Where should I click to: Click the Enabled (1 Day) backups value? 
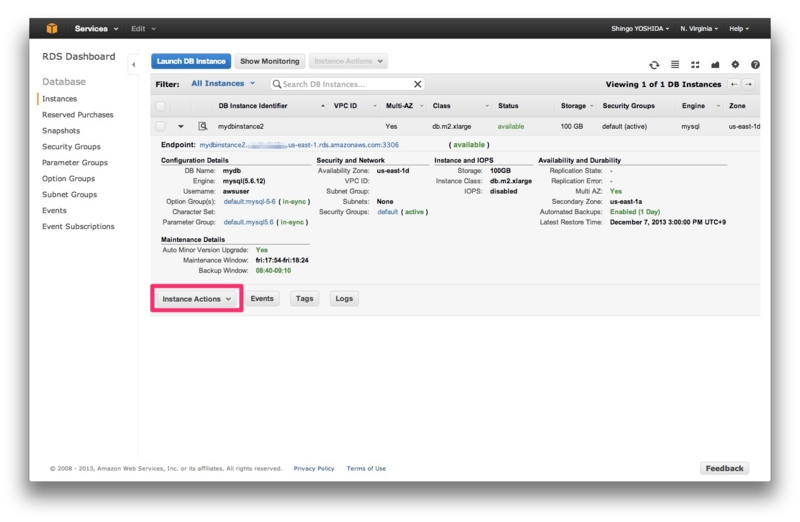pos(635,212)
